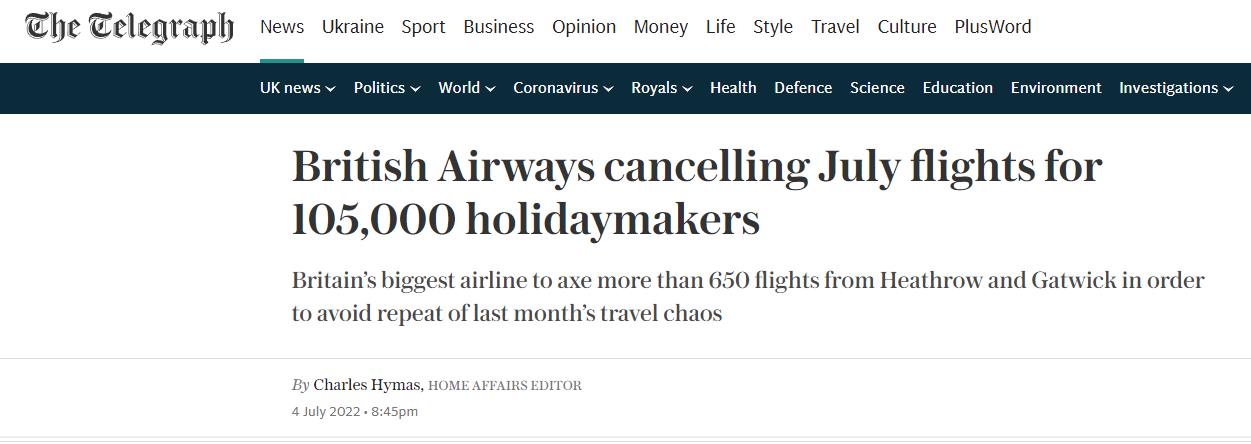Select Sport in top navigation

[x=423, y=27]
